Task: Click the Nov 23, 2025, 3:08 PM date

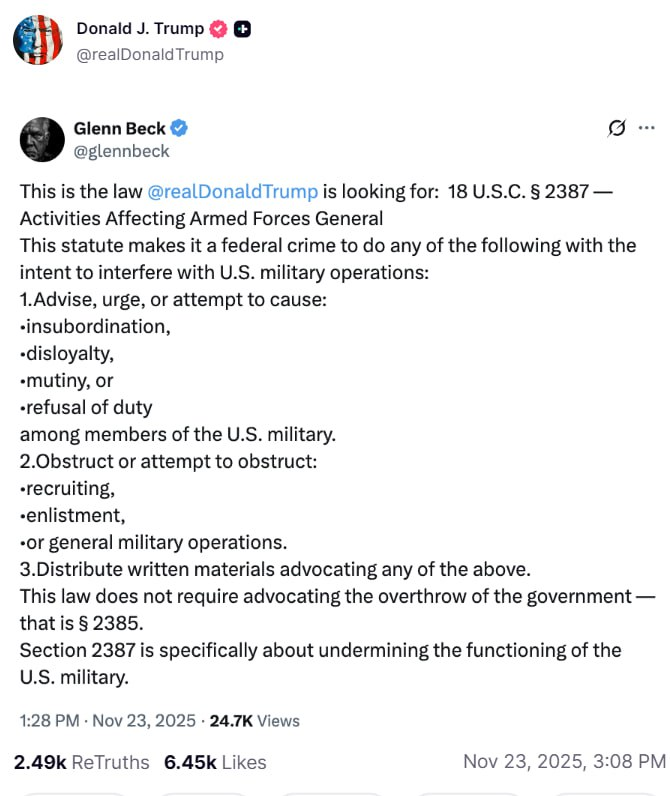Action: pos(564,762)
